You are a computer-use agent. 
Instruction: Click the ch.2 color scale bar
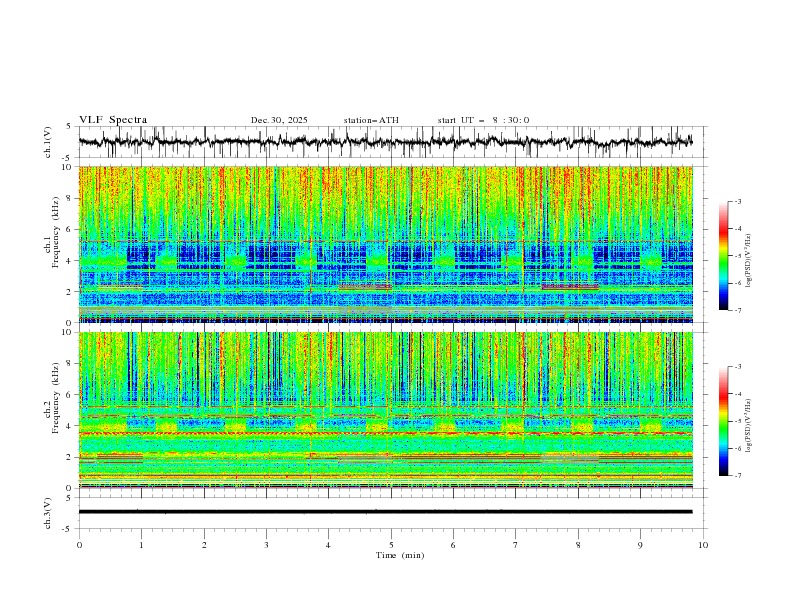click(723, 421)
